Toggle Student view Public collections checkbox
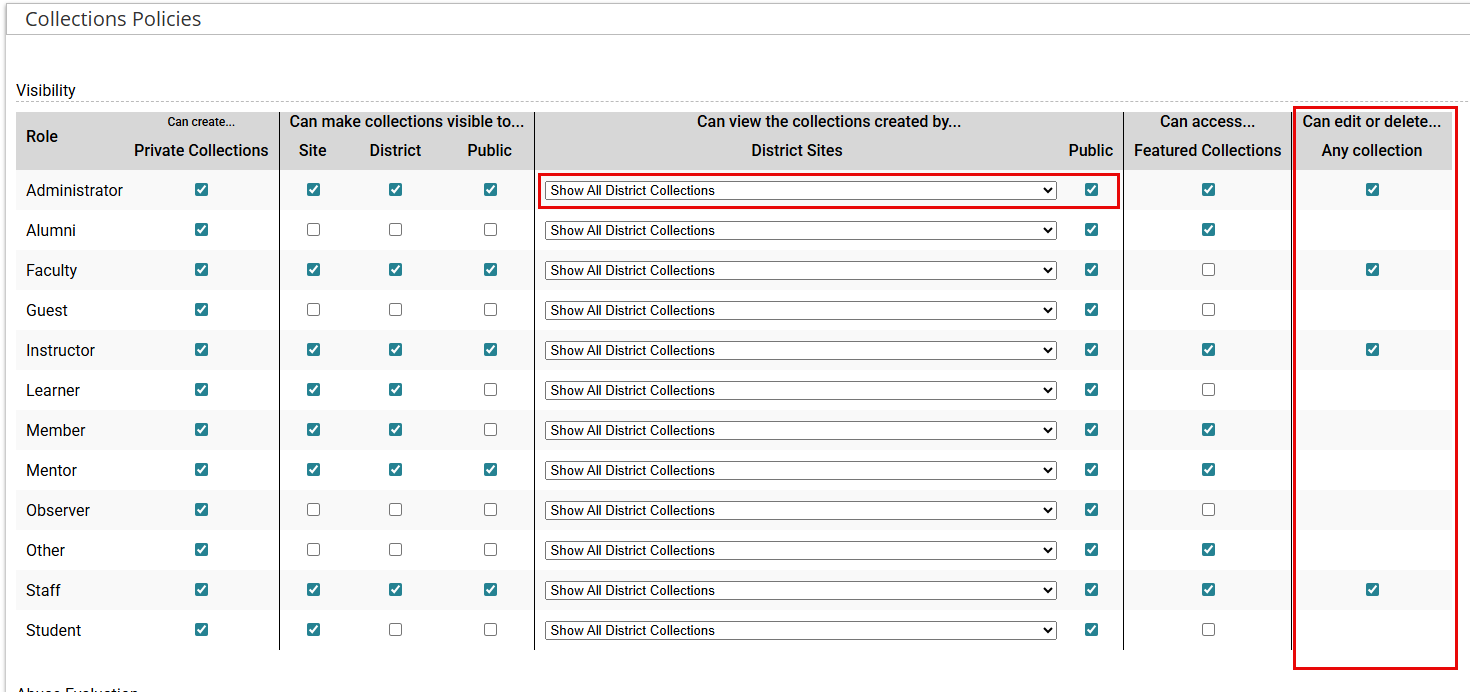The width and height of the screenshot is (1470, 692). [1092, 630]
